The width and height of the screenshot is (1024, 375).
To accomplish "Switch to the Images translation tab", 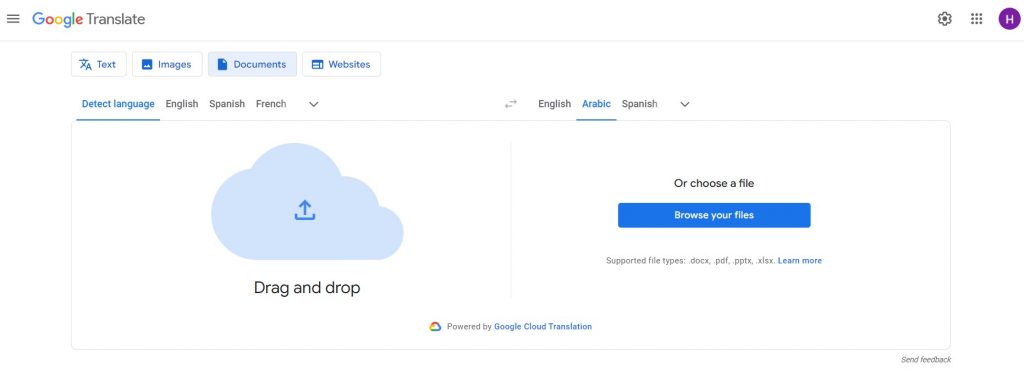I will (x=167, y=64).
